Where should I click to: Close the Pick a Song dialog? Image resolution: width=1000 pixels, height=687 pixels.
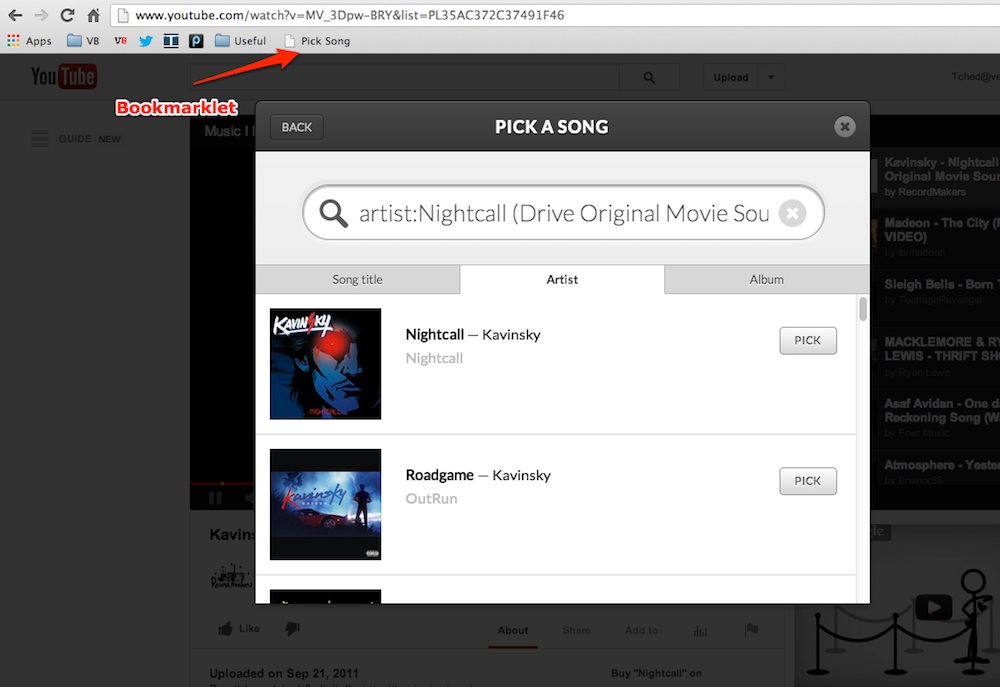click(x=844, y=127)
